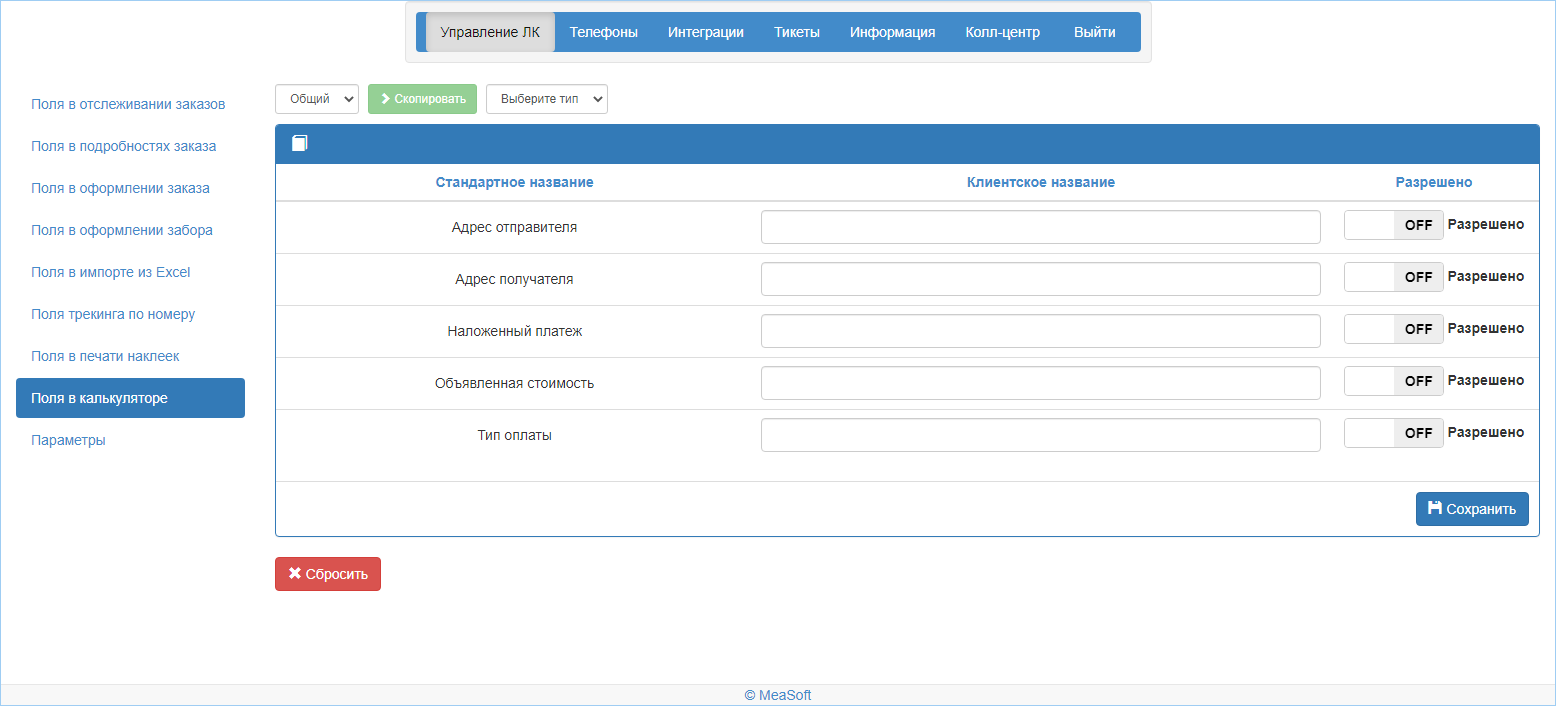Open the Параметры sidebar item
Viewport: 1556px width, 706px height.
[x=130, y=440]
